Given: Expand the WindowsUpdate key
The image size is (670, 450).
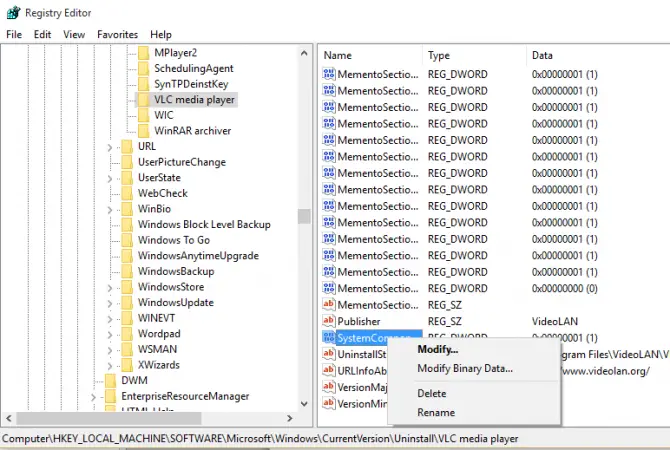Looking at the screenshot, I should [x=110, y=303].
